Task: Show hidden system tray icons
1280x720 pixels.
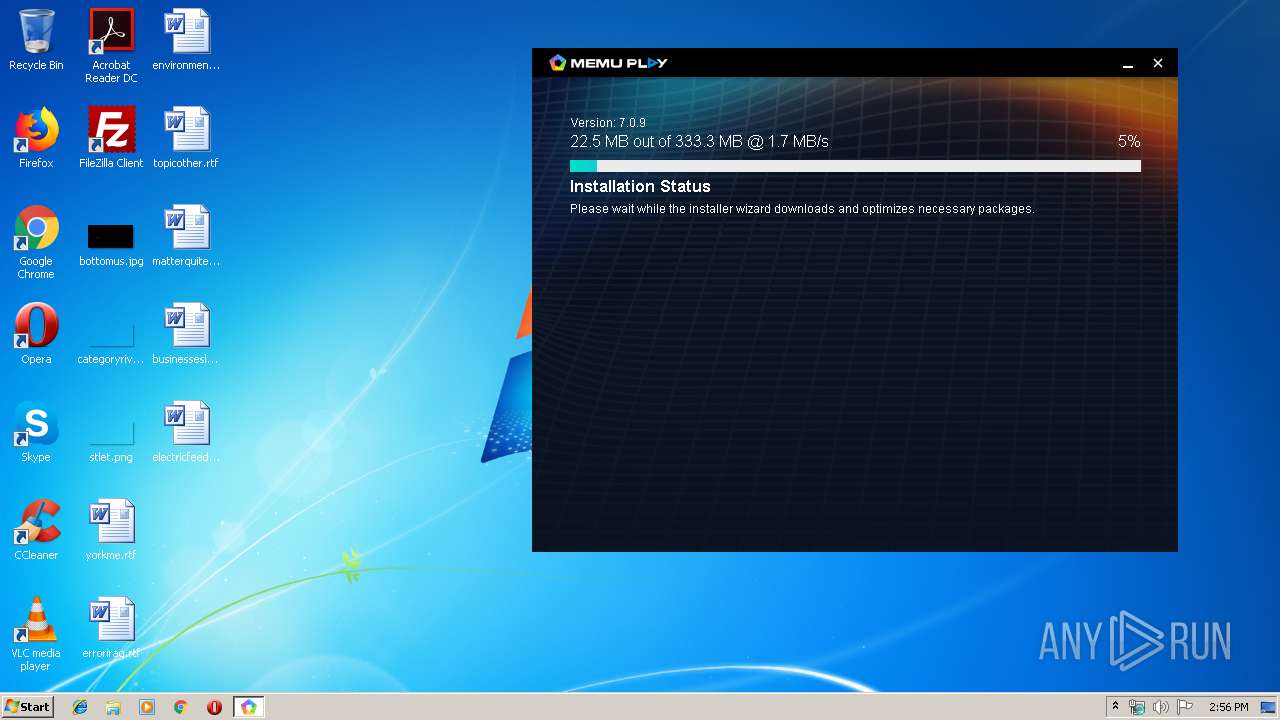Action: point(1115,707)
